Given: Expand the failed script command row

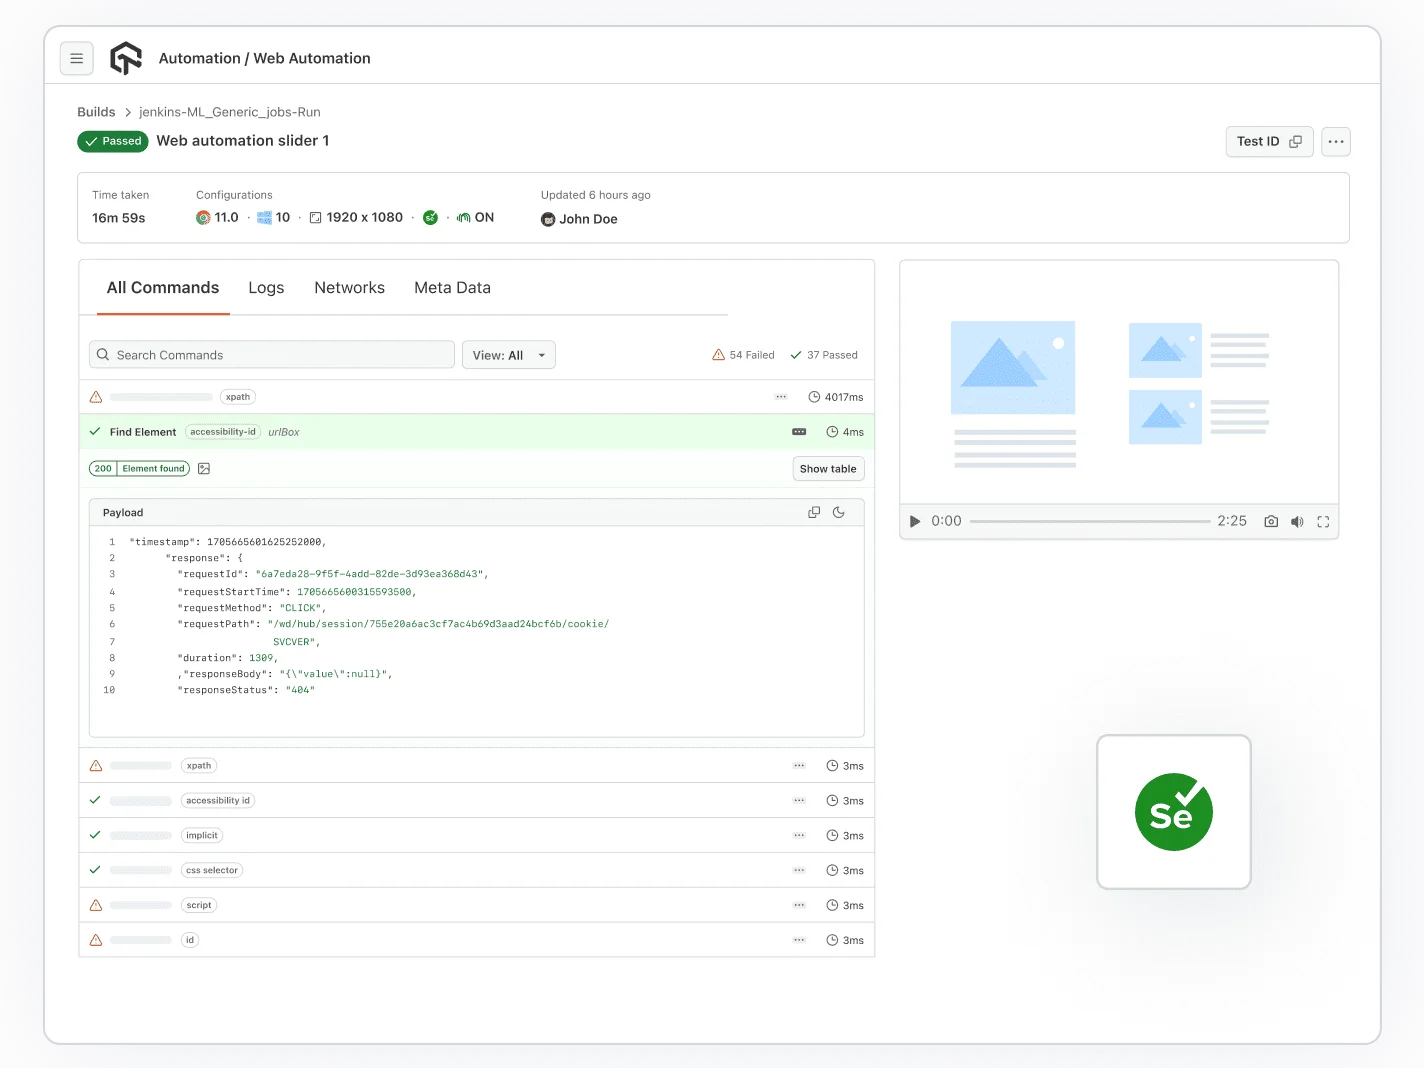Looking at the screenshot, I should click(476, 905).
